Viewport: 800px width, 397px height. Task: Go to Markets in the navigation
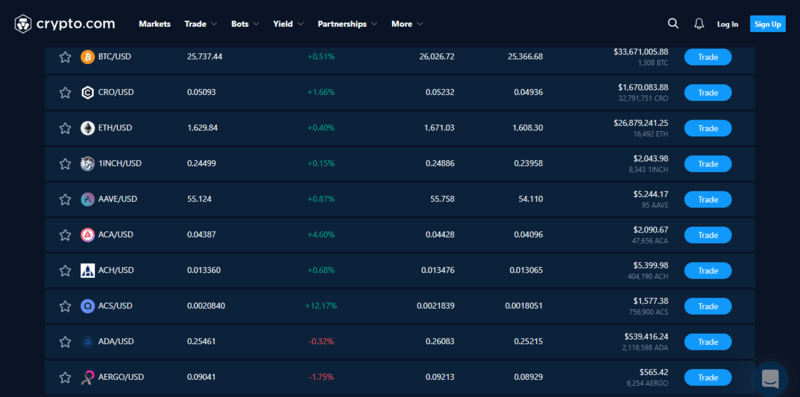click(x=155, y=24)
